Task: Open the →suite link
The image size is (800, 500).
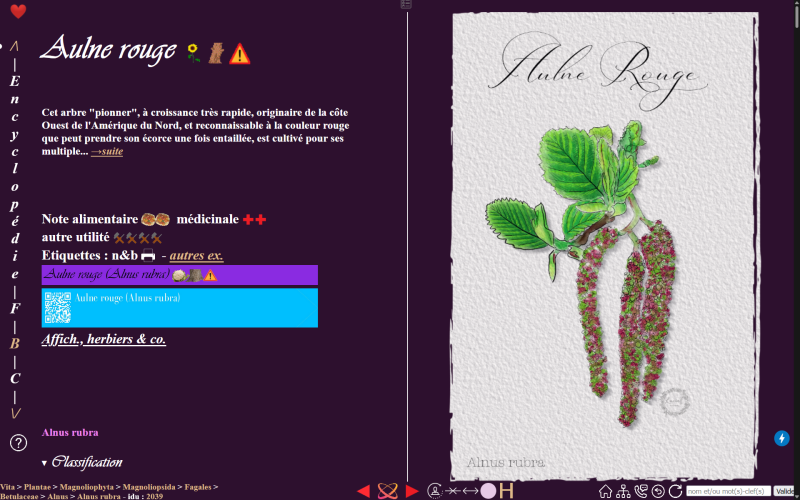Action: click(107, 152)
